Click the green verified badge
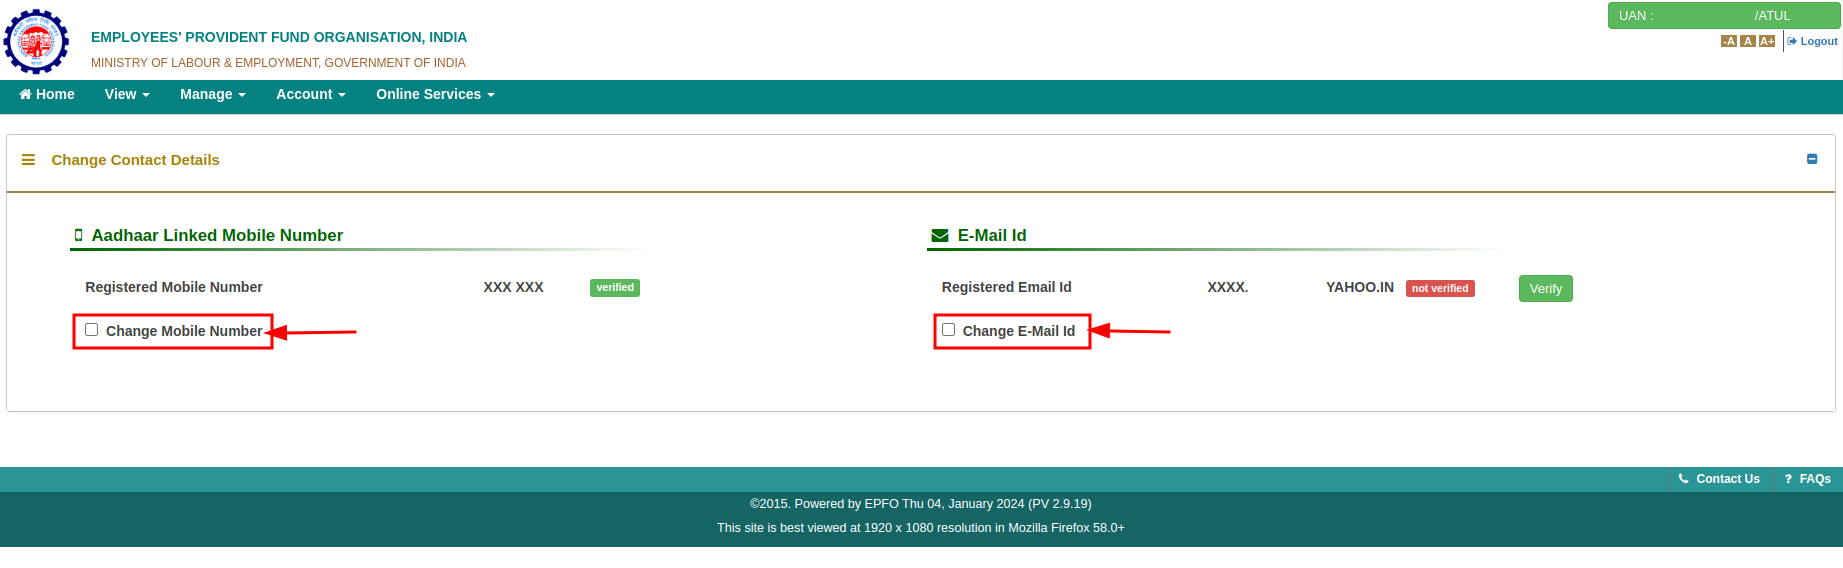This screenshot has width=1843, height=568. point(615,288)
